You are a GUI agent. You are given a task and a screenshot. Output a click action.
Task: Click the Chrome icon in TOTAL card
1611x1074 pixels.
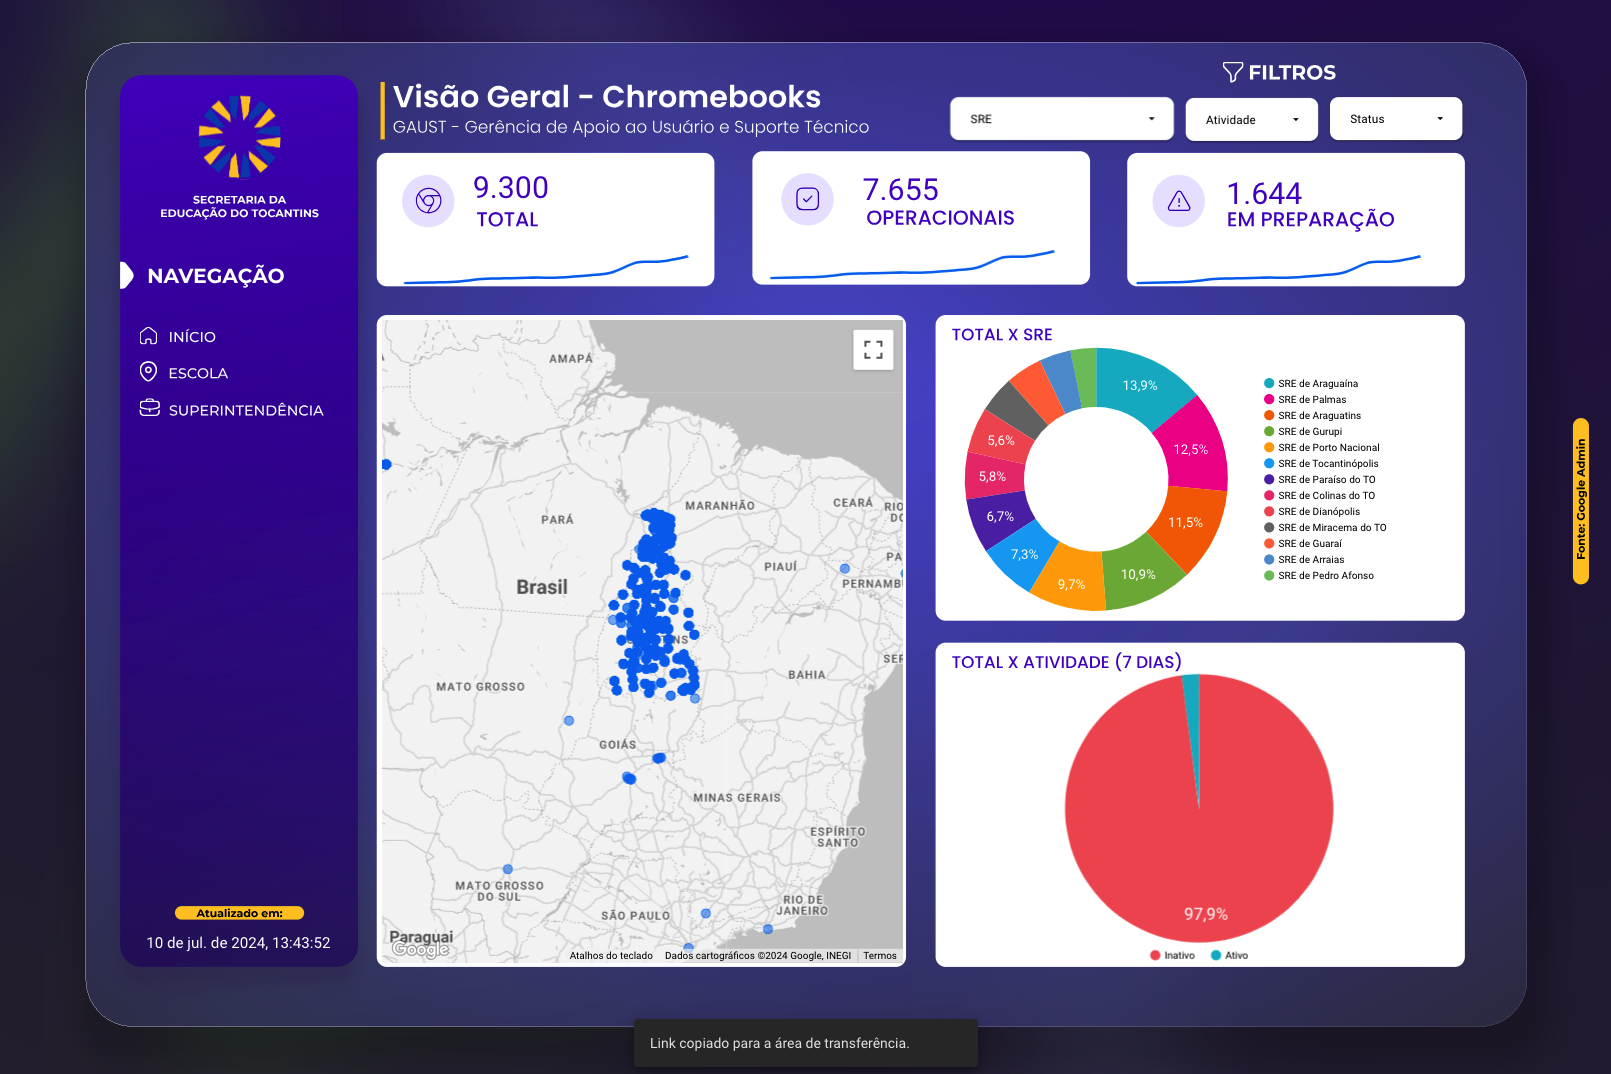[x=428, y=201]
